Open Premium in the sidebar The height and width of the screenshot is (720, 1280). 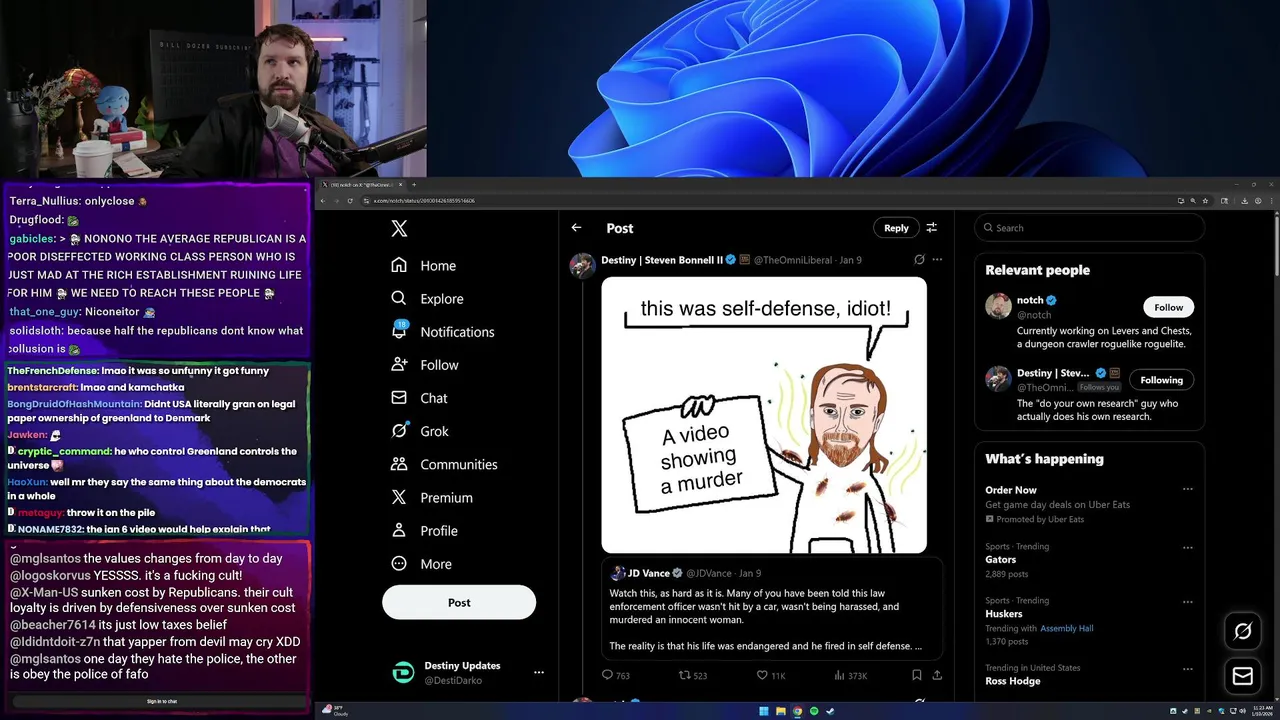432,497
